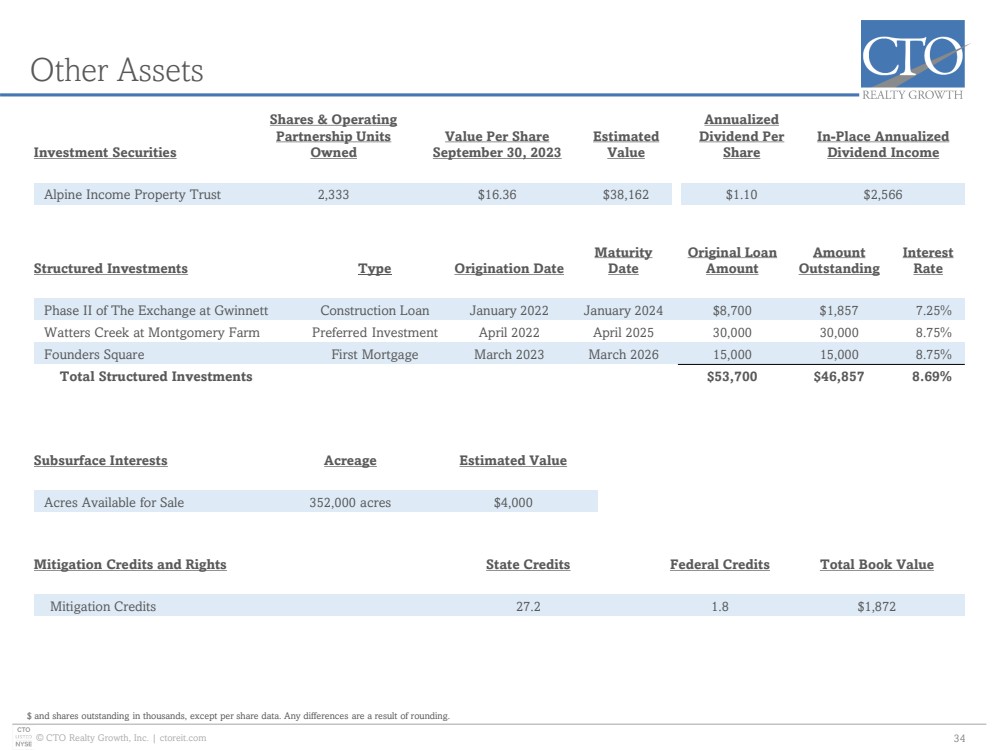Select 'Watters Creek at Montgomery Farm' row
The image size is (999, 750).
[x=499, y=332]
